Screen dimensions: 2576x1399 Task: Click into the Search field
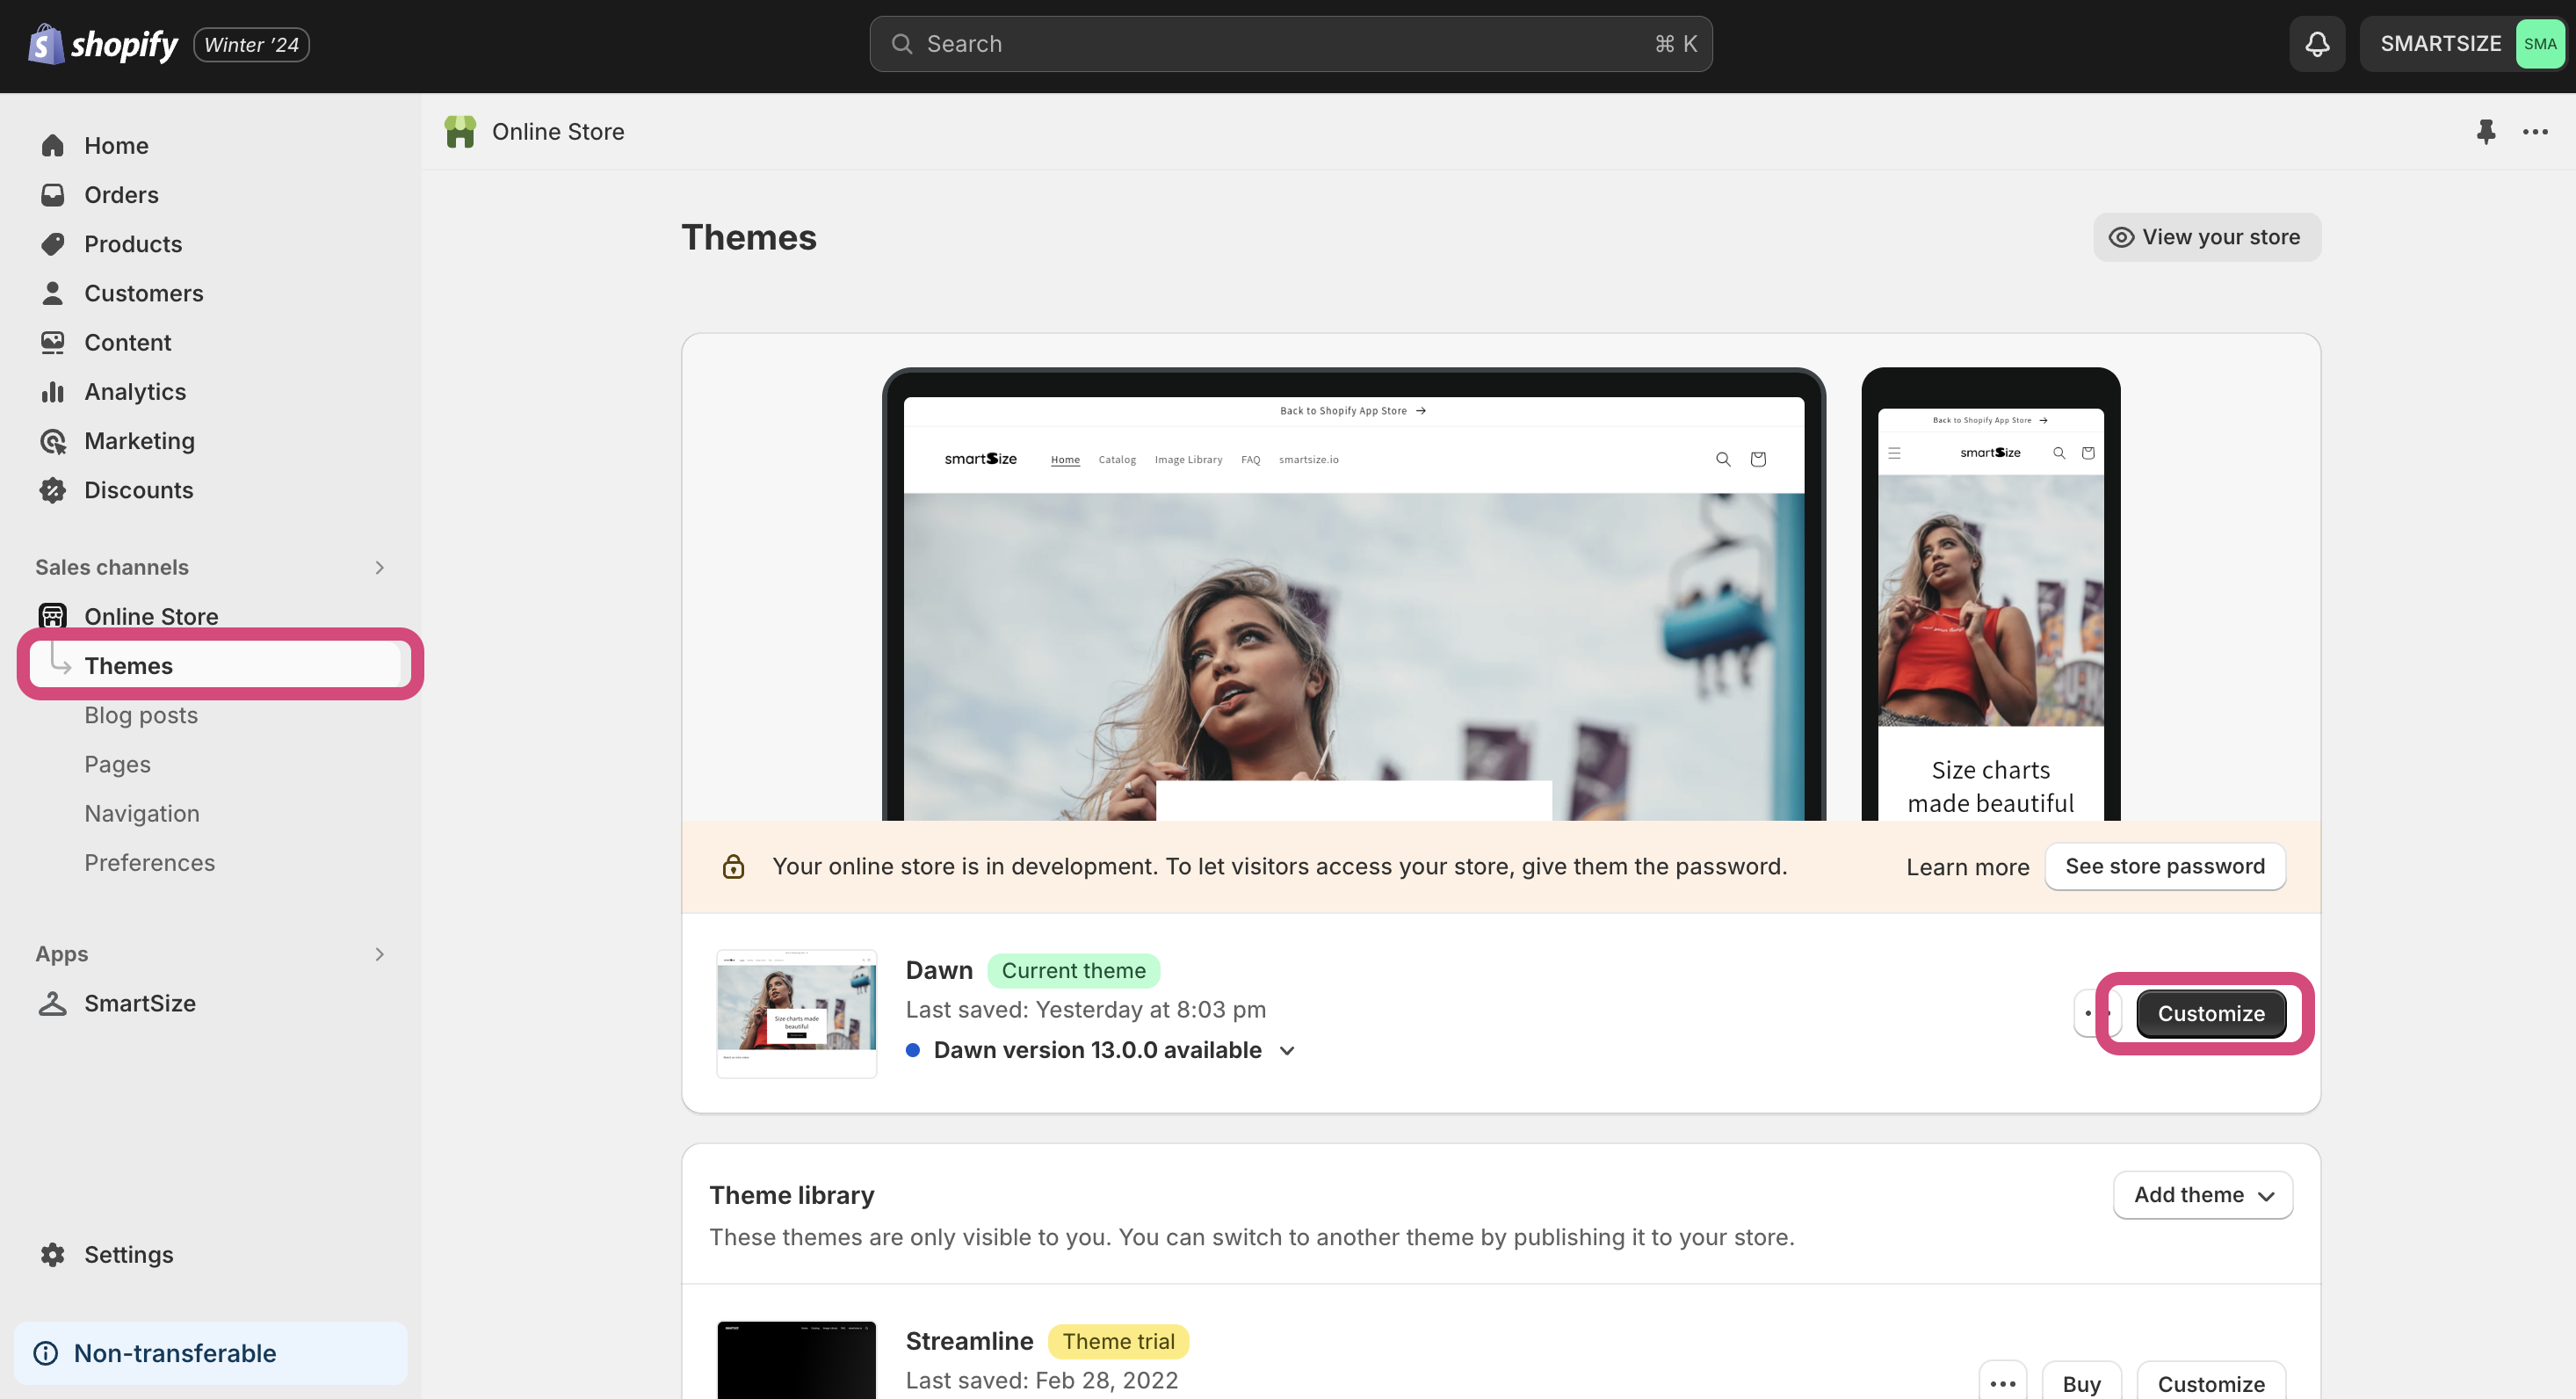tap(1290, 44)
